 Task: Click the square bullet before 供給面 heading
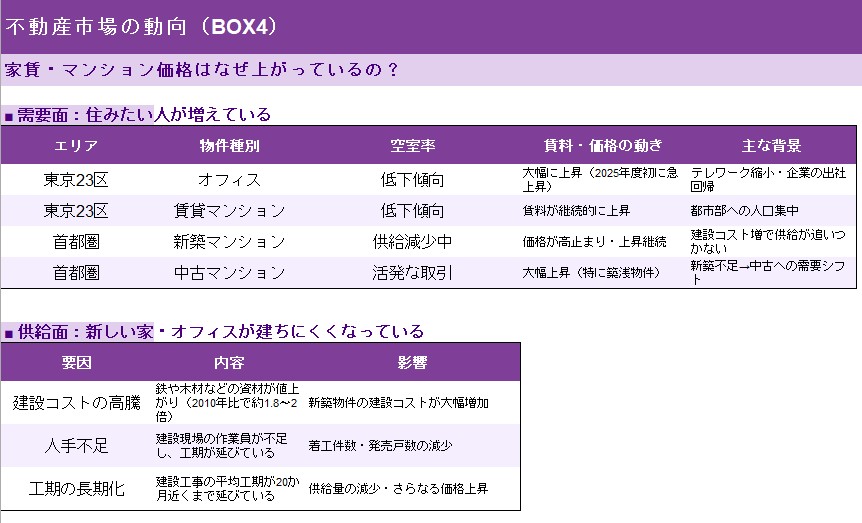9,333
